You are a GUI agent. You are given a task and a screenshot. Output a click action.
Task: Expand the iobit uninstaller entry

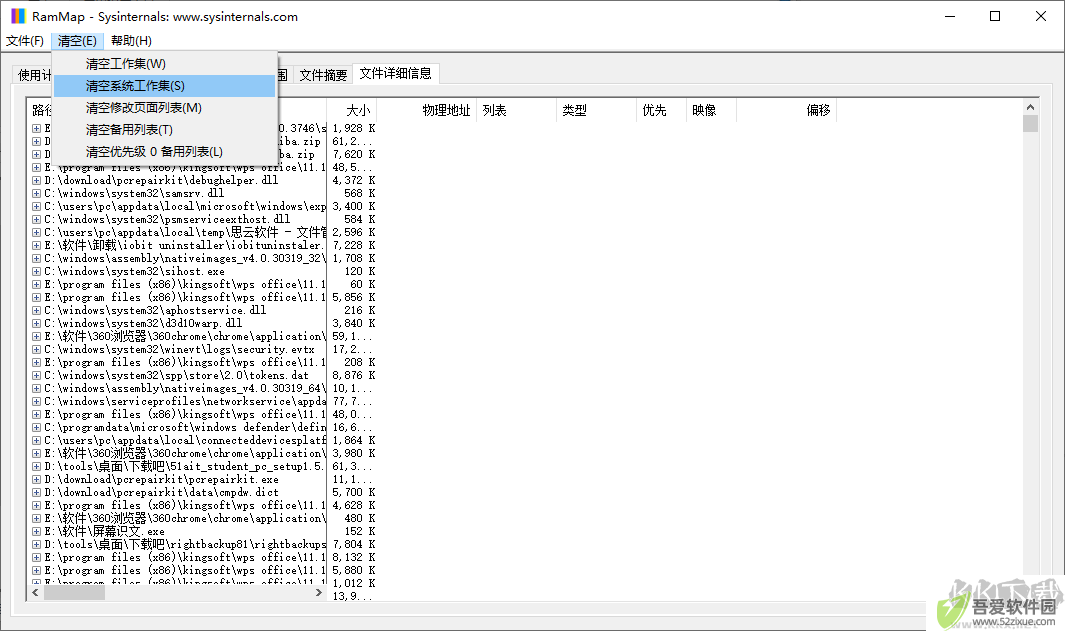(37, 245)
